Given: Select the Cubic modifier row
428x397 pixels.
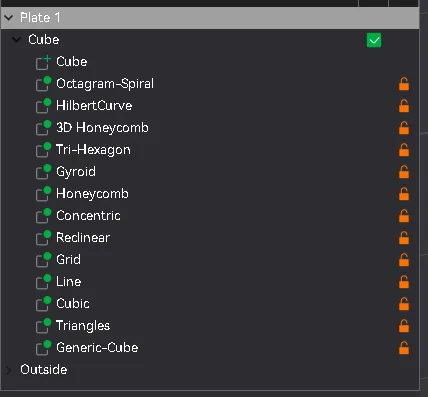Looking at the screenshot, I should pos(210,304).
